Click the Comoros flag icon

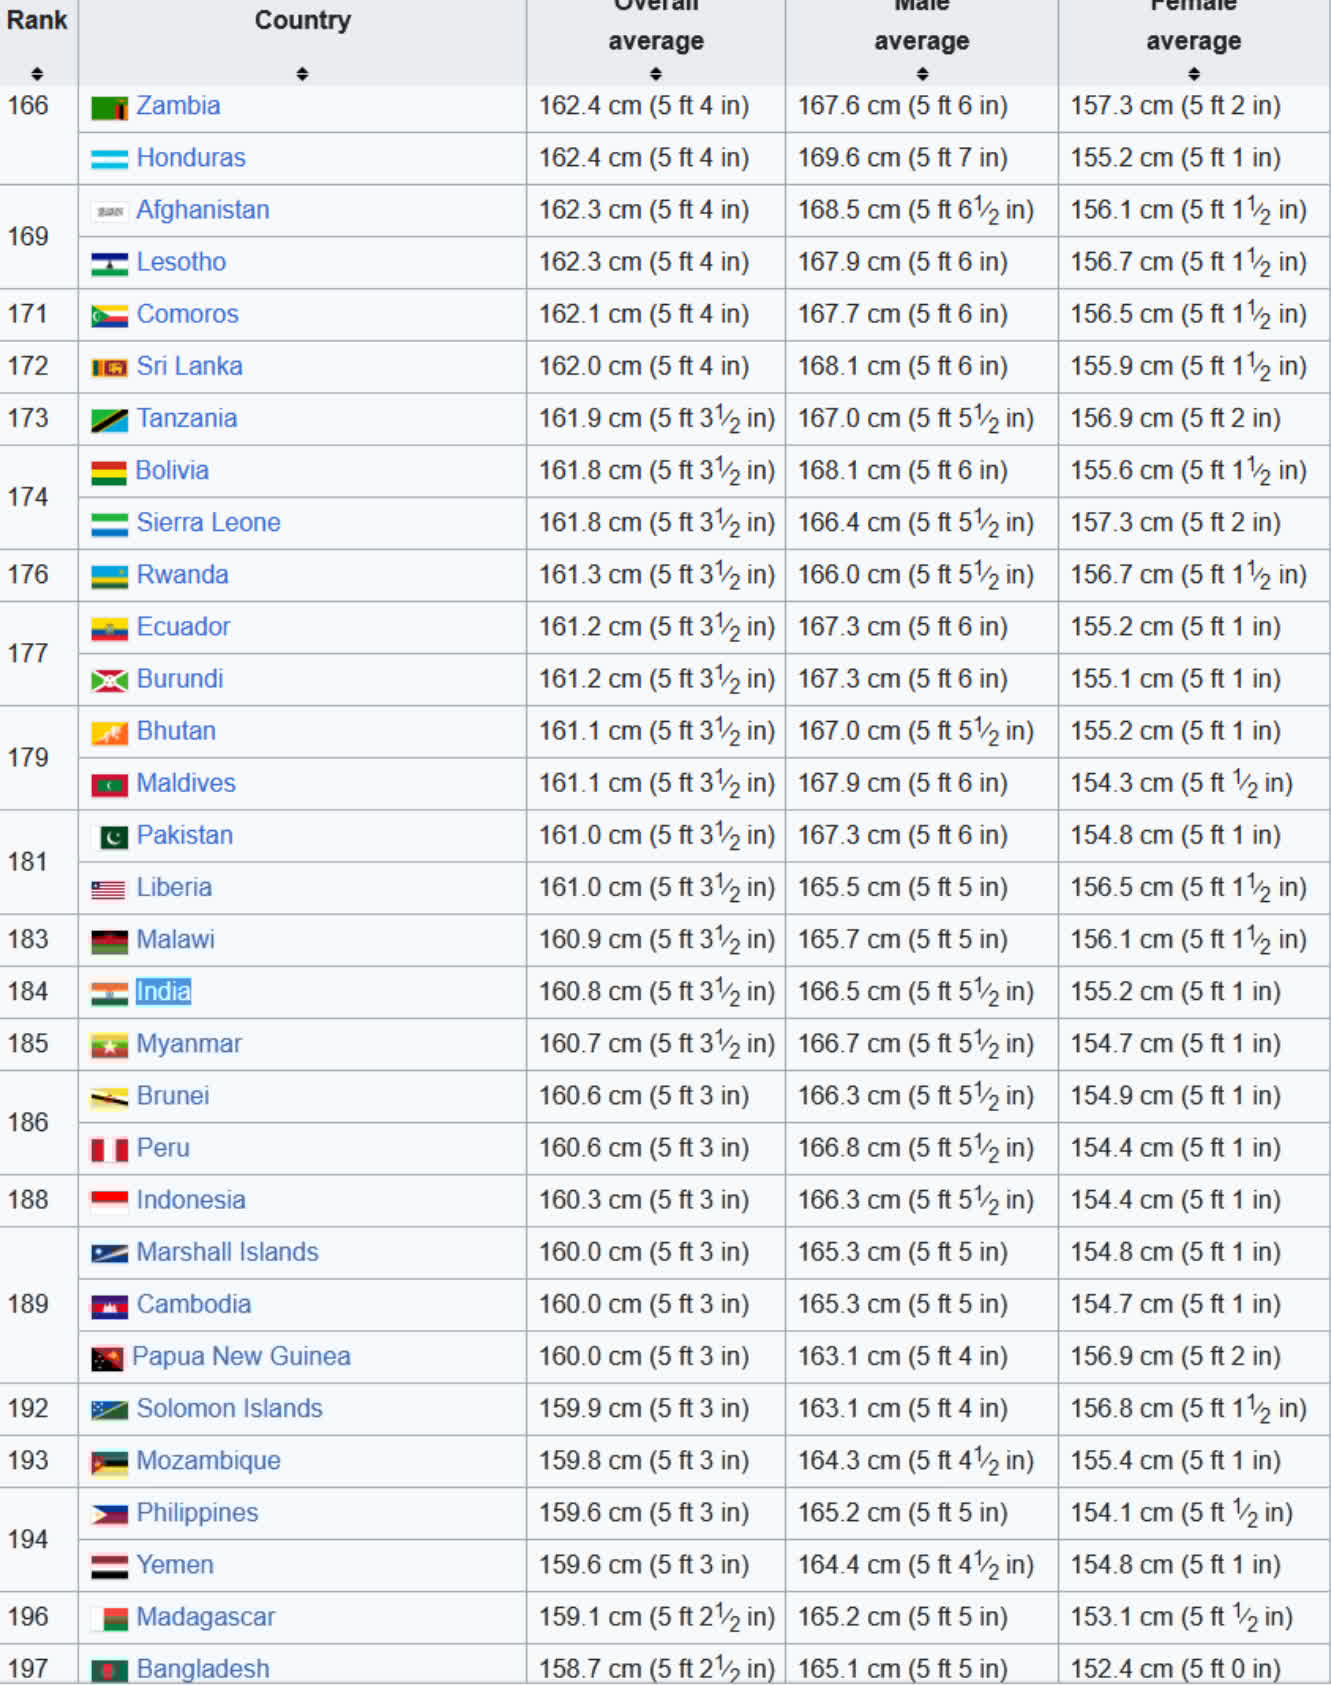click(109, 315)
